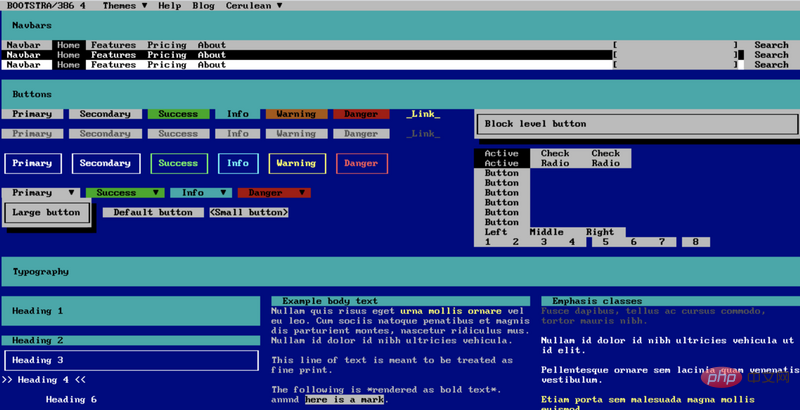This screenshot has width=800, height=410.
Task: Click the Search button in top navbar
Action: (x=771, y=45)
